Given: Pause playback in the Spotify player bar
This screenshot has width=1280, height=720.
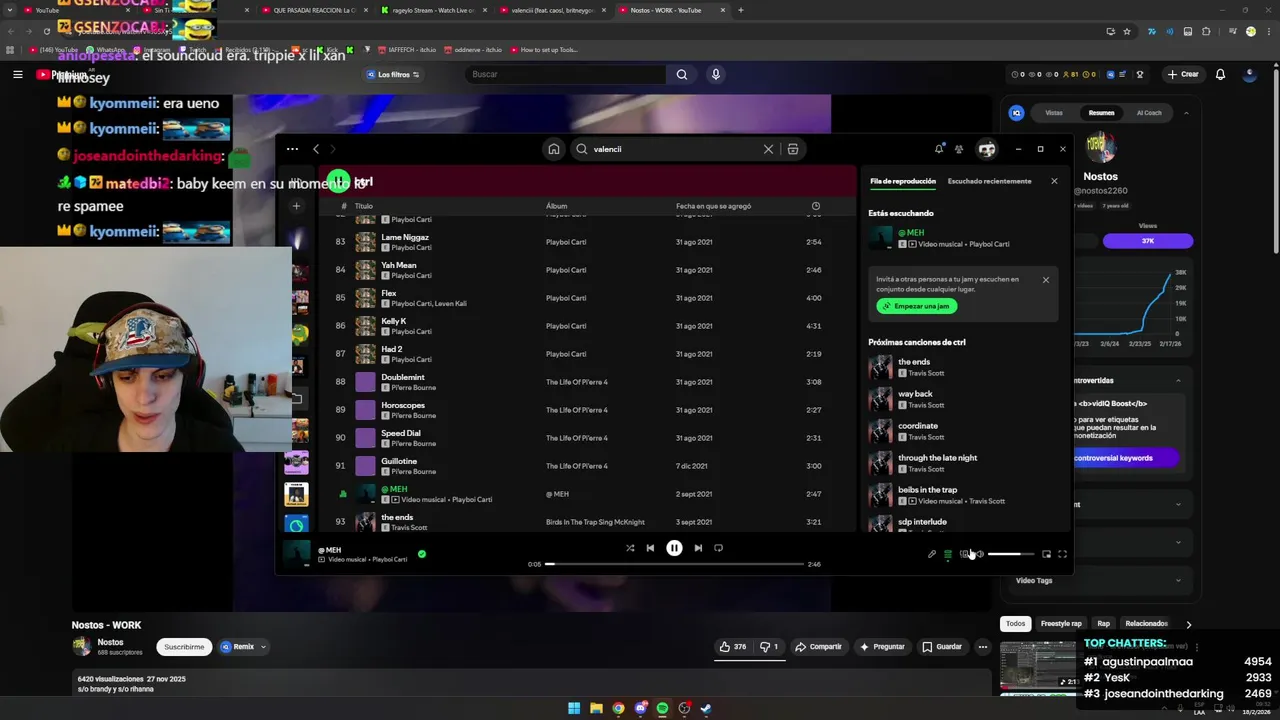Looking at the screenshot, I should pos(674,548).
